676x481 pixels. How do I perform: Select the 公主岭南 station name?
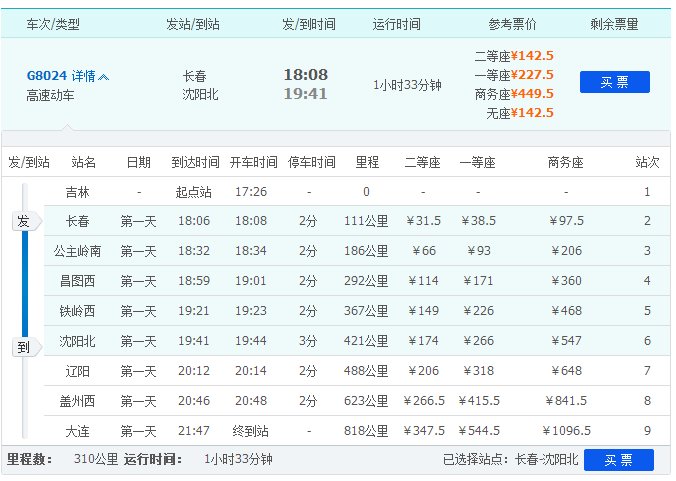tap(77, 251)
